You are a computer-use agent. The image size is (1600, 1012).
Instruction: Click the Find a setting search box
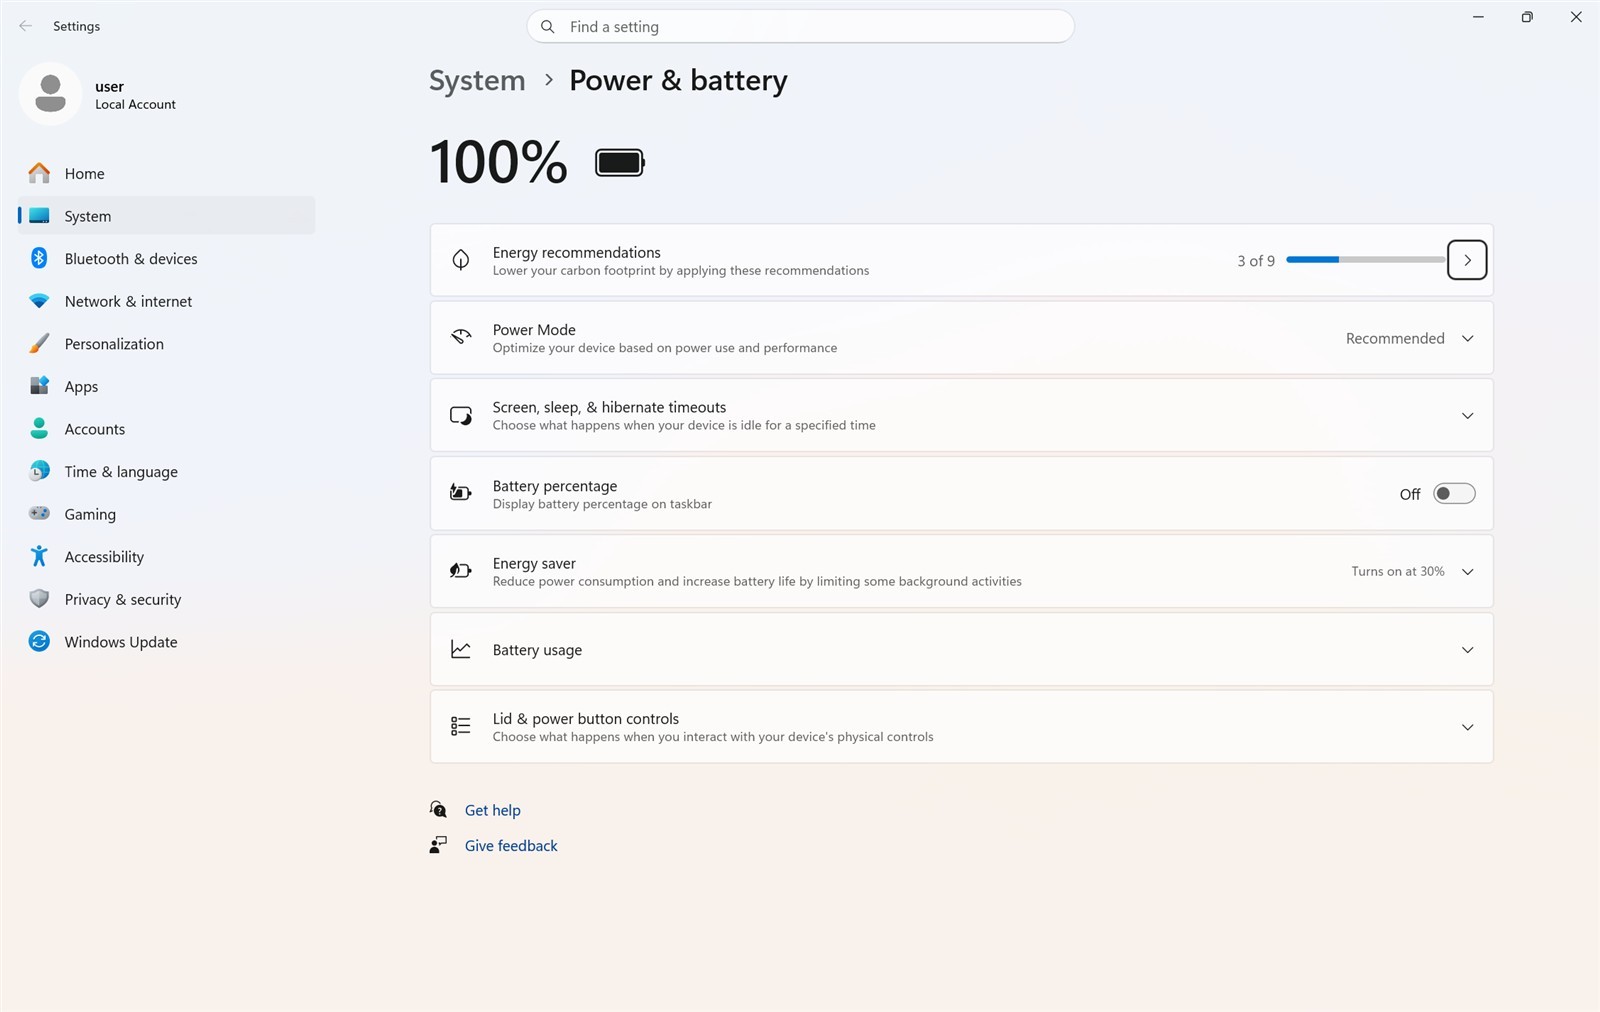click(800, 27)
